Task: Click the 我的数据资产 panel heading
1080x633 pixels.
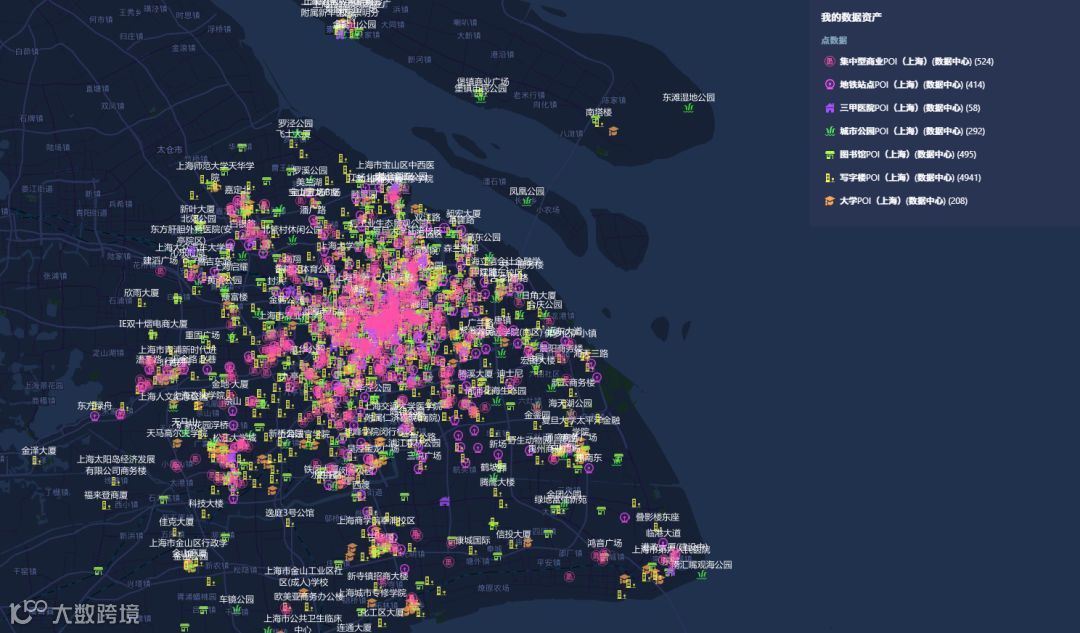Action: click(x=851, y=17)
